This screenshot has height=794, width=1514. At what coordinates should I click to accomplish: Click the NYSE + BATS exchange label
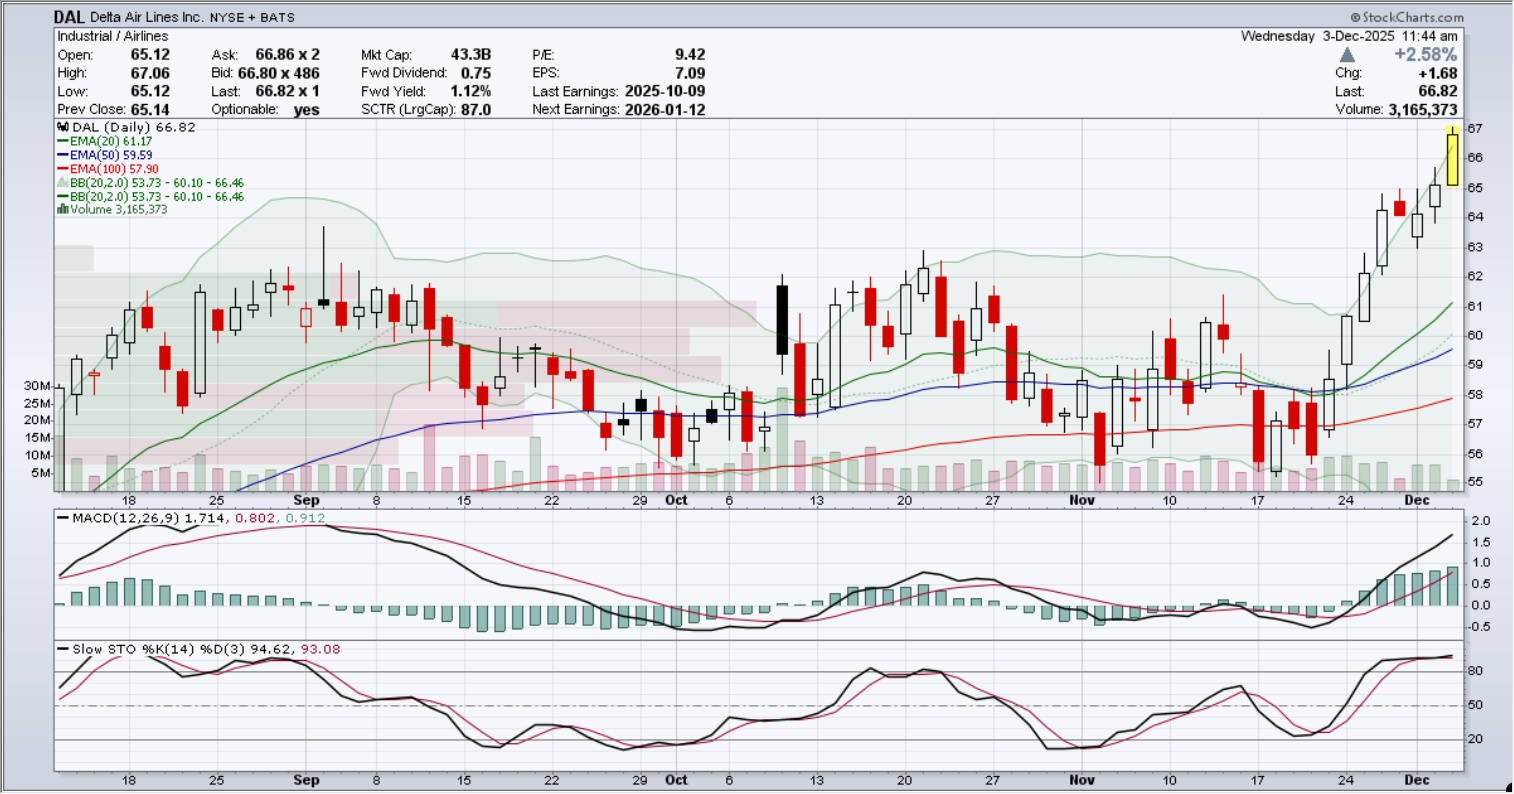pos(253,18)
